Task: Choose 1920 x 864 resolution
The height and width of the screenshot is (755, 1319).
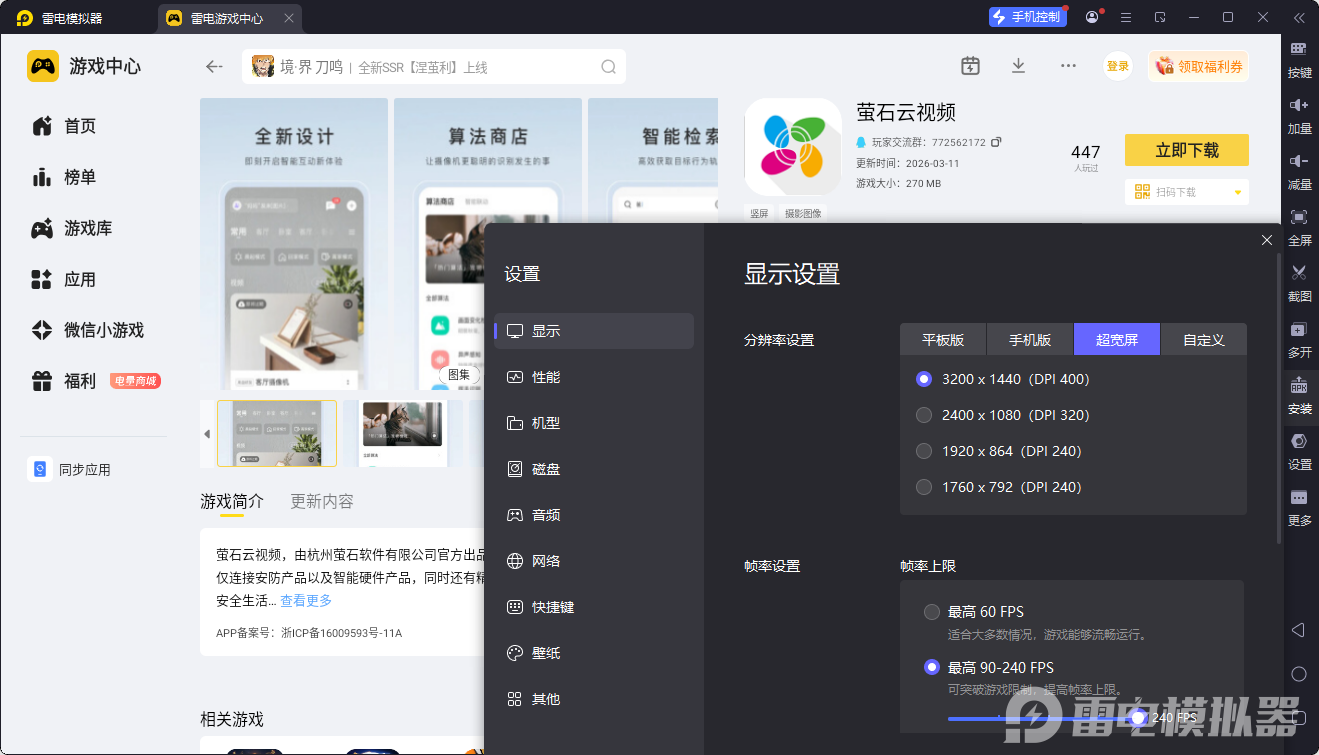Action: 924,451
